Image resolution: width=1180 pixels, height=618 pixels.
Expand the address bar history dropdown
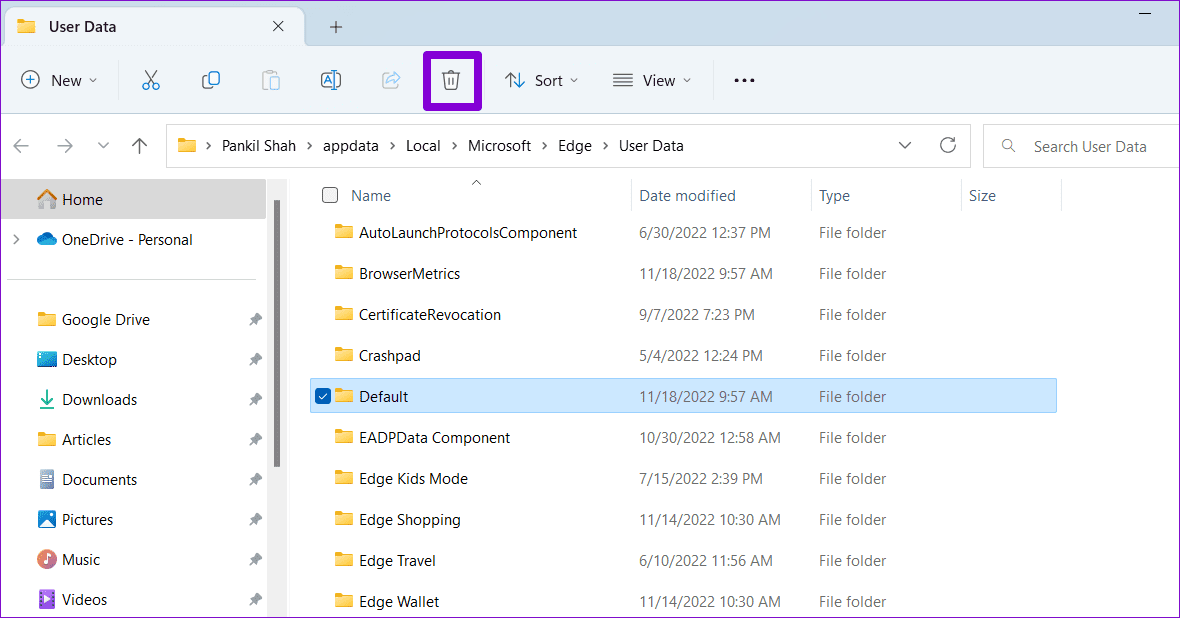pyautogui.click(x=905, y=146)
